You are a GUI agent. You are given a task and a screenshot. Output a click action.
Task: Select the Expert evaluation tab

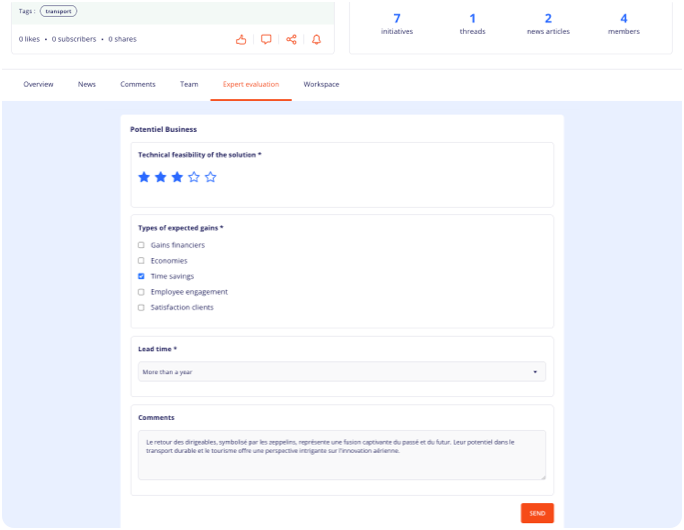click(251, 84)
